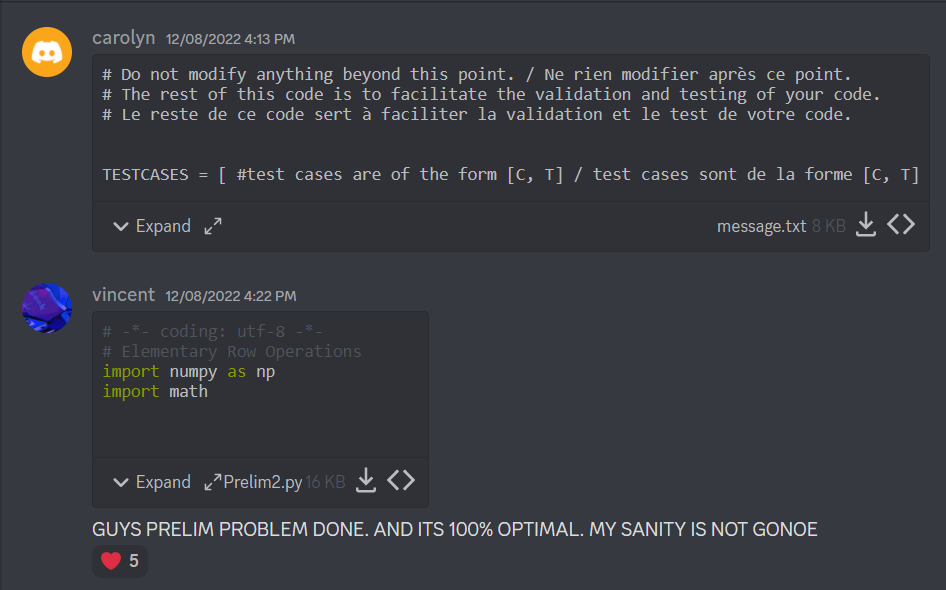Screen dimensions: 946x590
Task: Download the message.txt attachment
Action: click(x=865, y=224)
